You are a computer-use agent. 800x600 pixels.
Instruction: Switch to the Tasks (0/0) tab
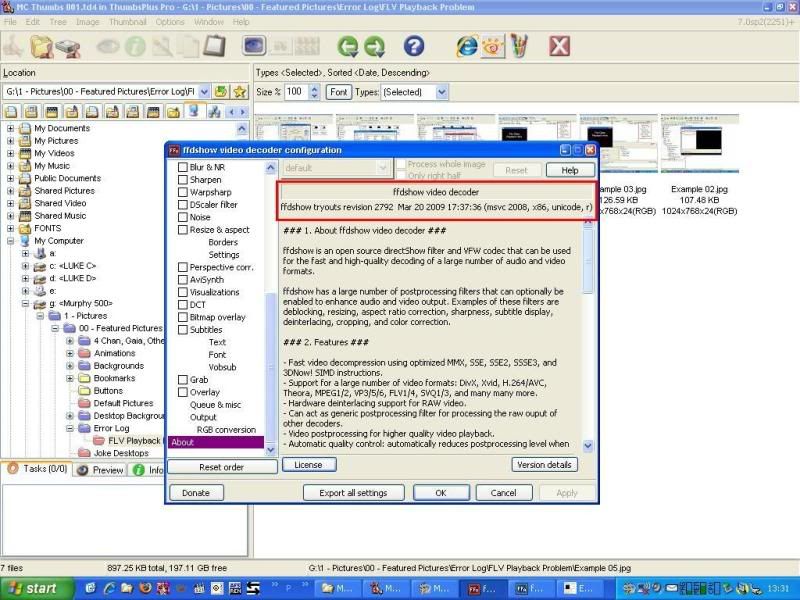[x=37, y=469]
